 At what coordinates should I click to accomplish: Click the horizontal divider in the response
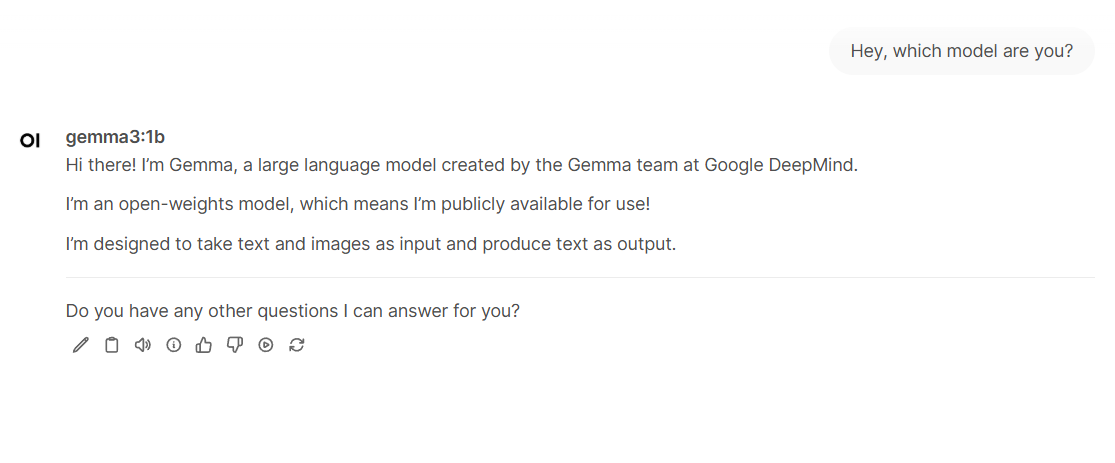[580, 277]
